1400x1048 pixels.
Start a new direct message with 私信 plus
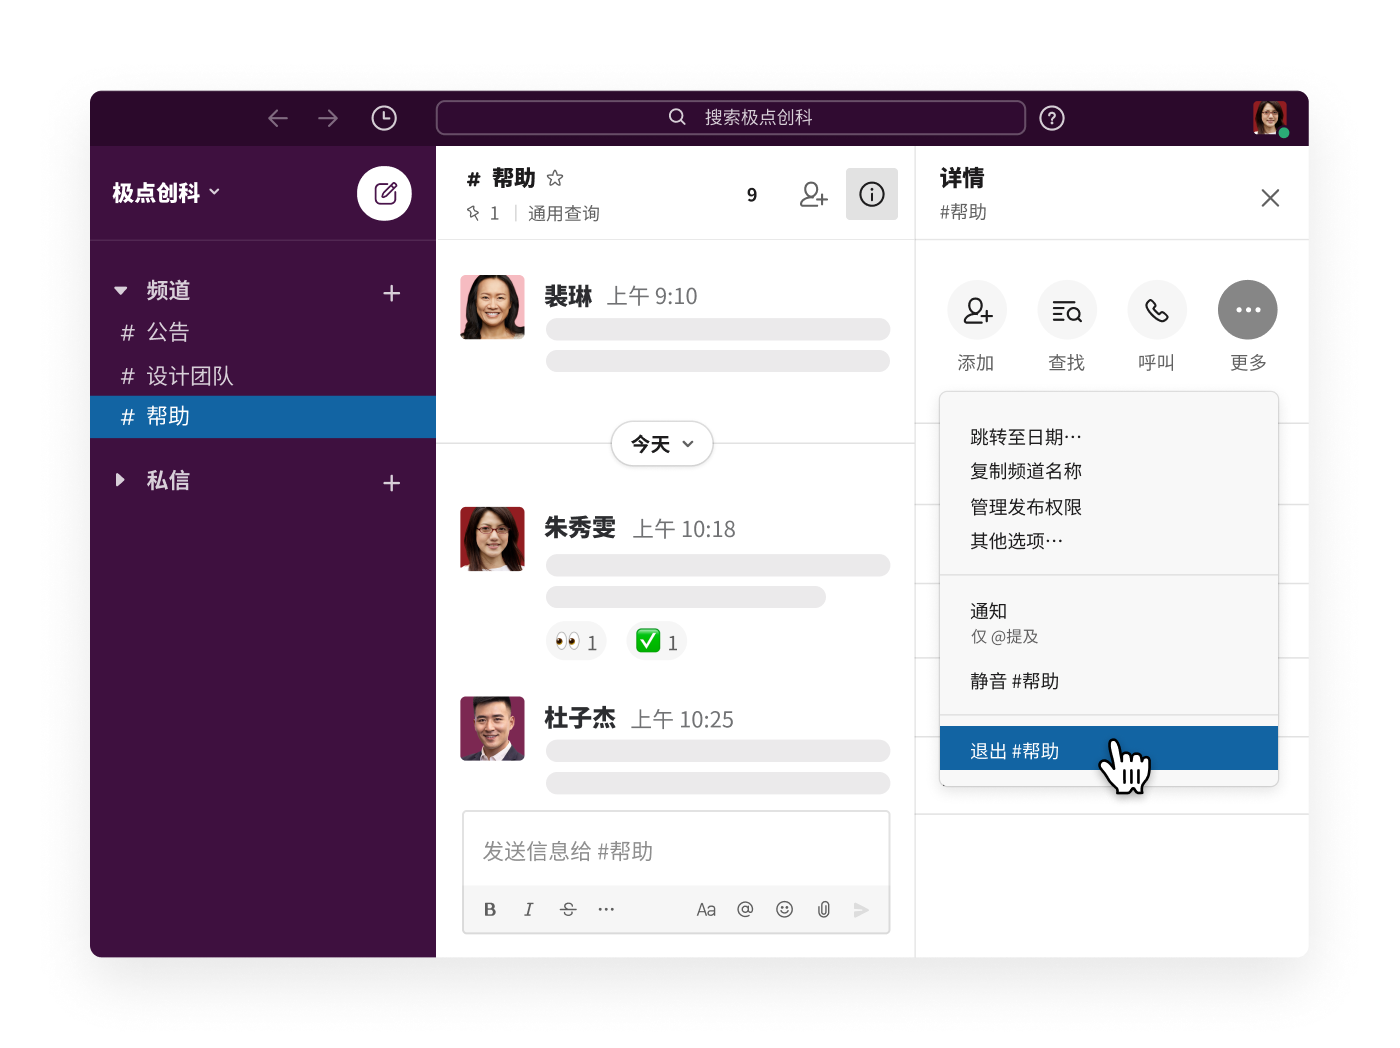(x=392, y=483)
